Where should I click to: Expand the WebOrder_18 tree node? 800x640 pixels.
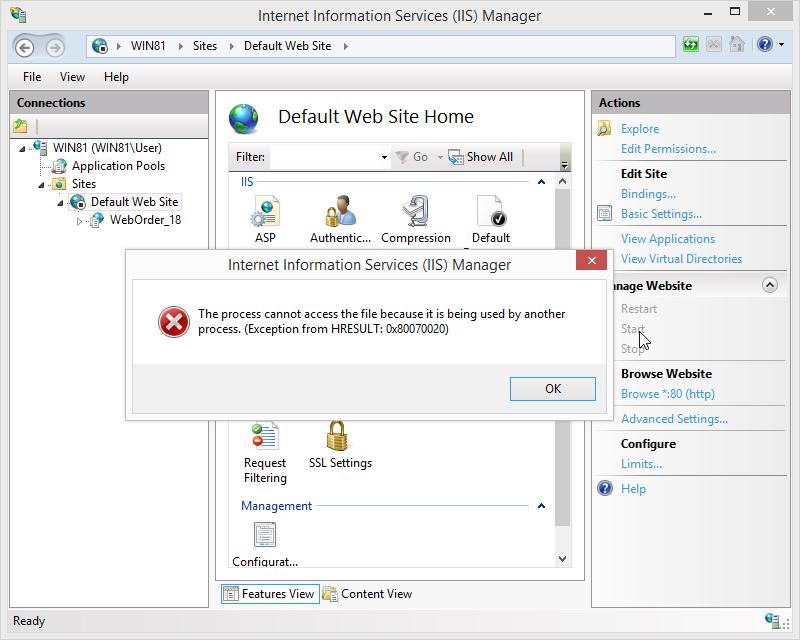click(79, 221)
